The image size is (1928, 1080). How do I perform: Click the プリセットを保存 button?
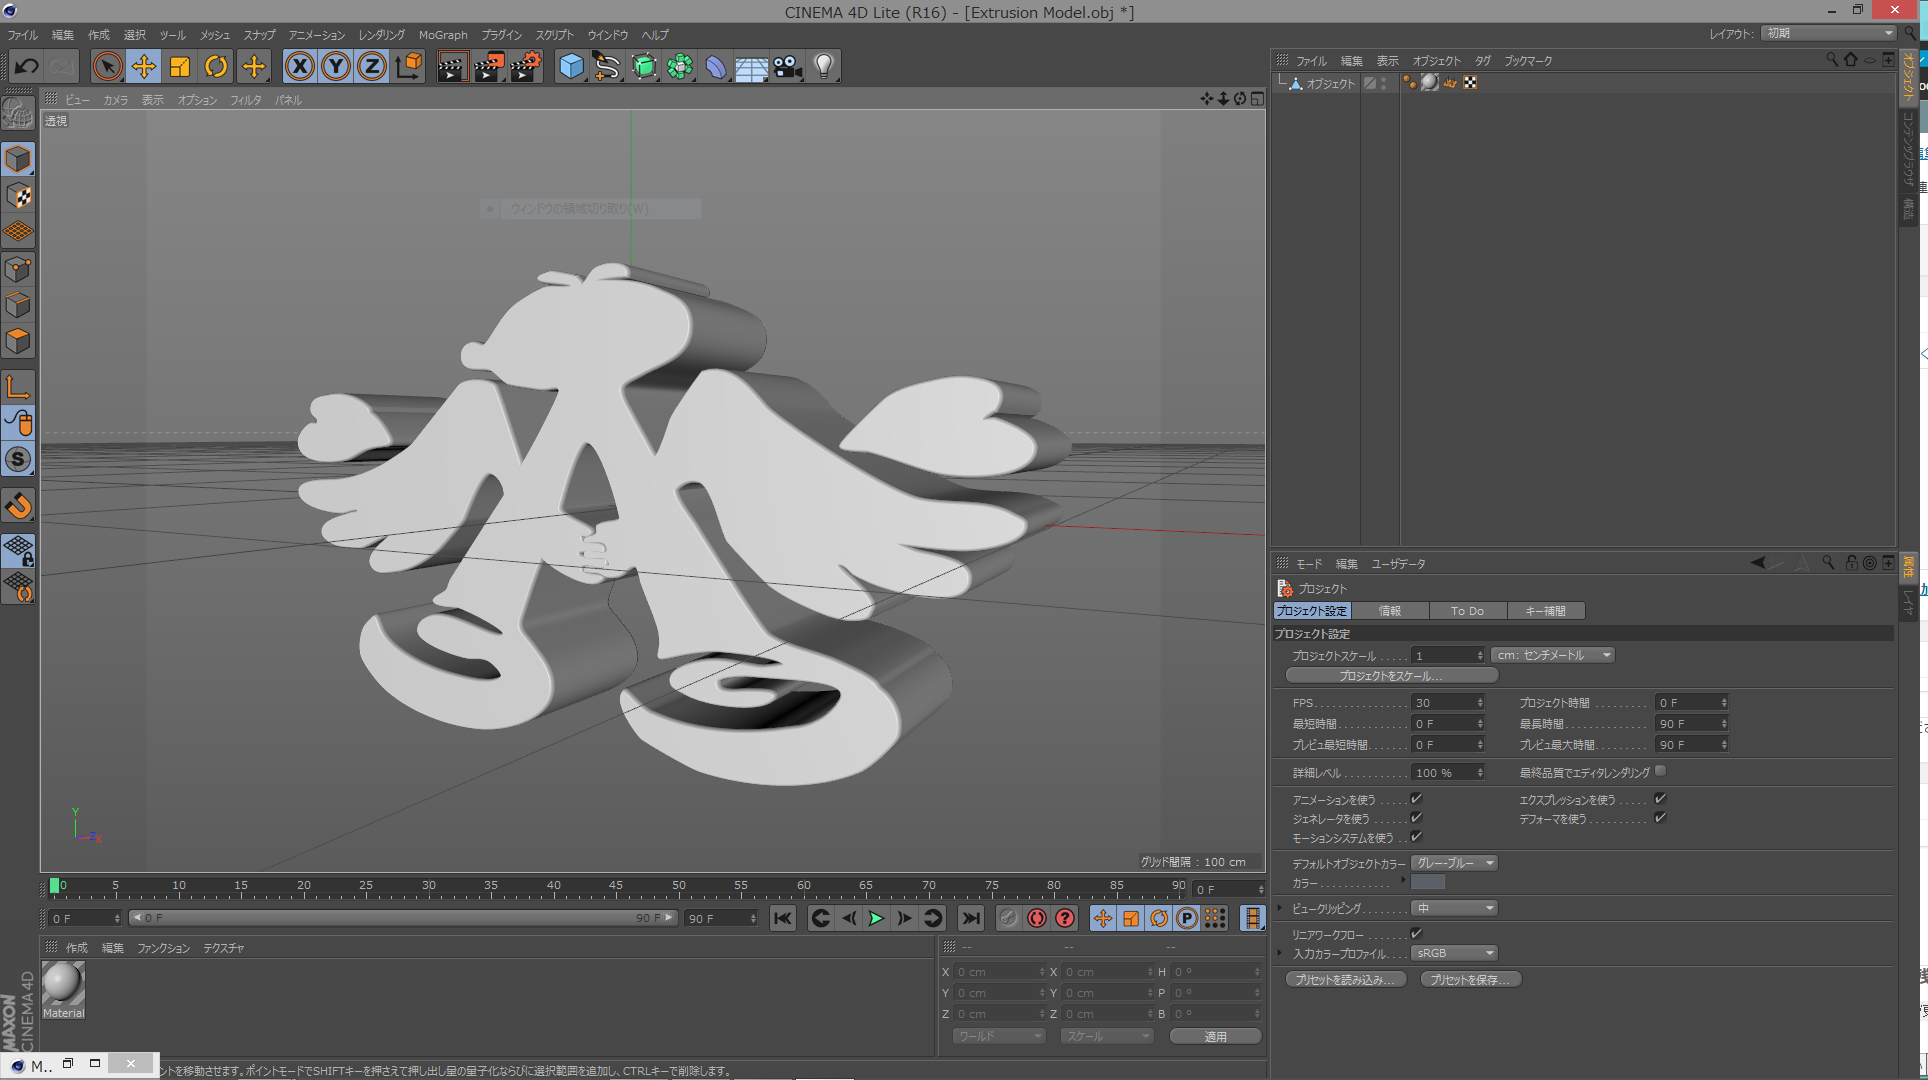coord(1469,978)
